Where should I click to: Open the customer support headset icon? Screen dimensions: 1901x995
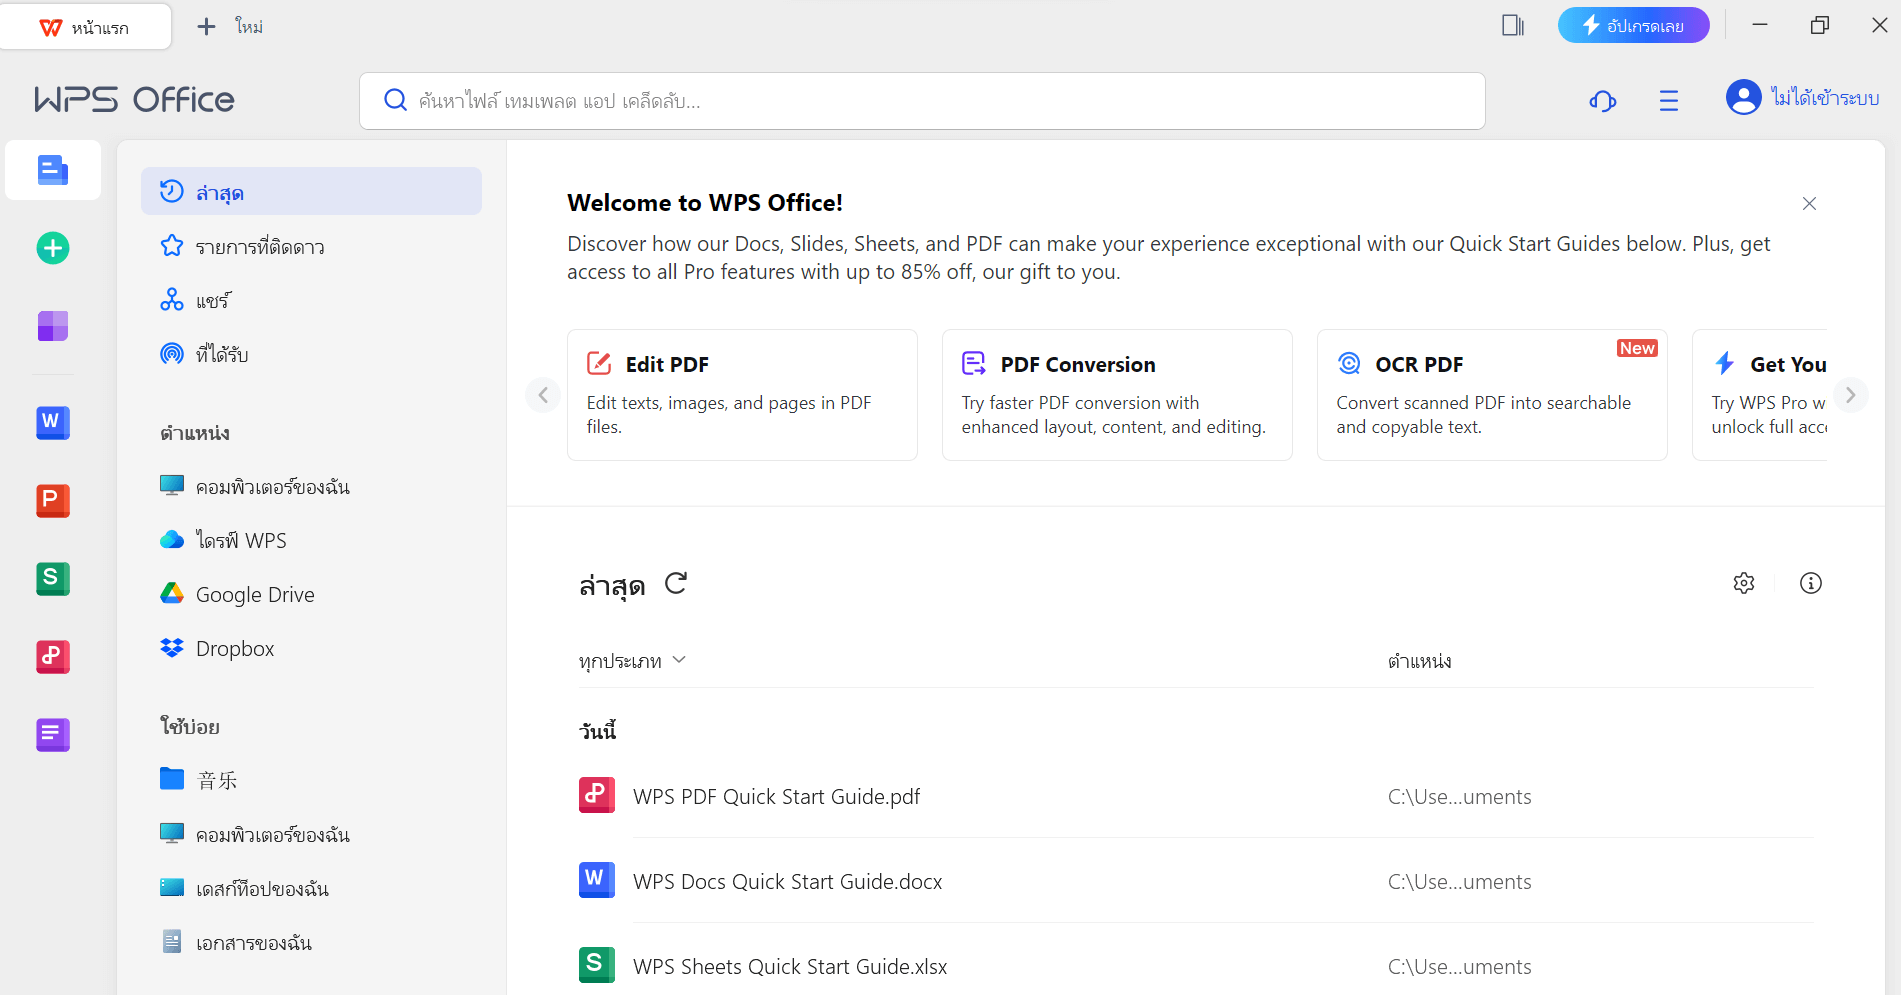(1603, 100)
